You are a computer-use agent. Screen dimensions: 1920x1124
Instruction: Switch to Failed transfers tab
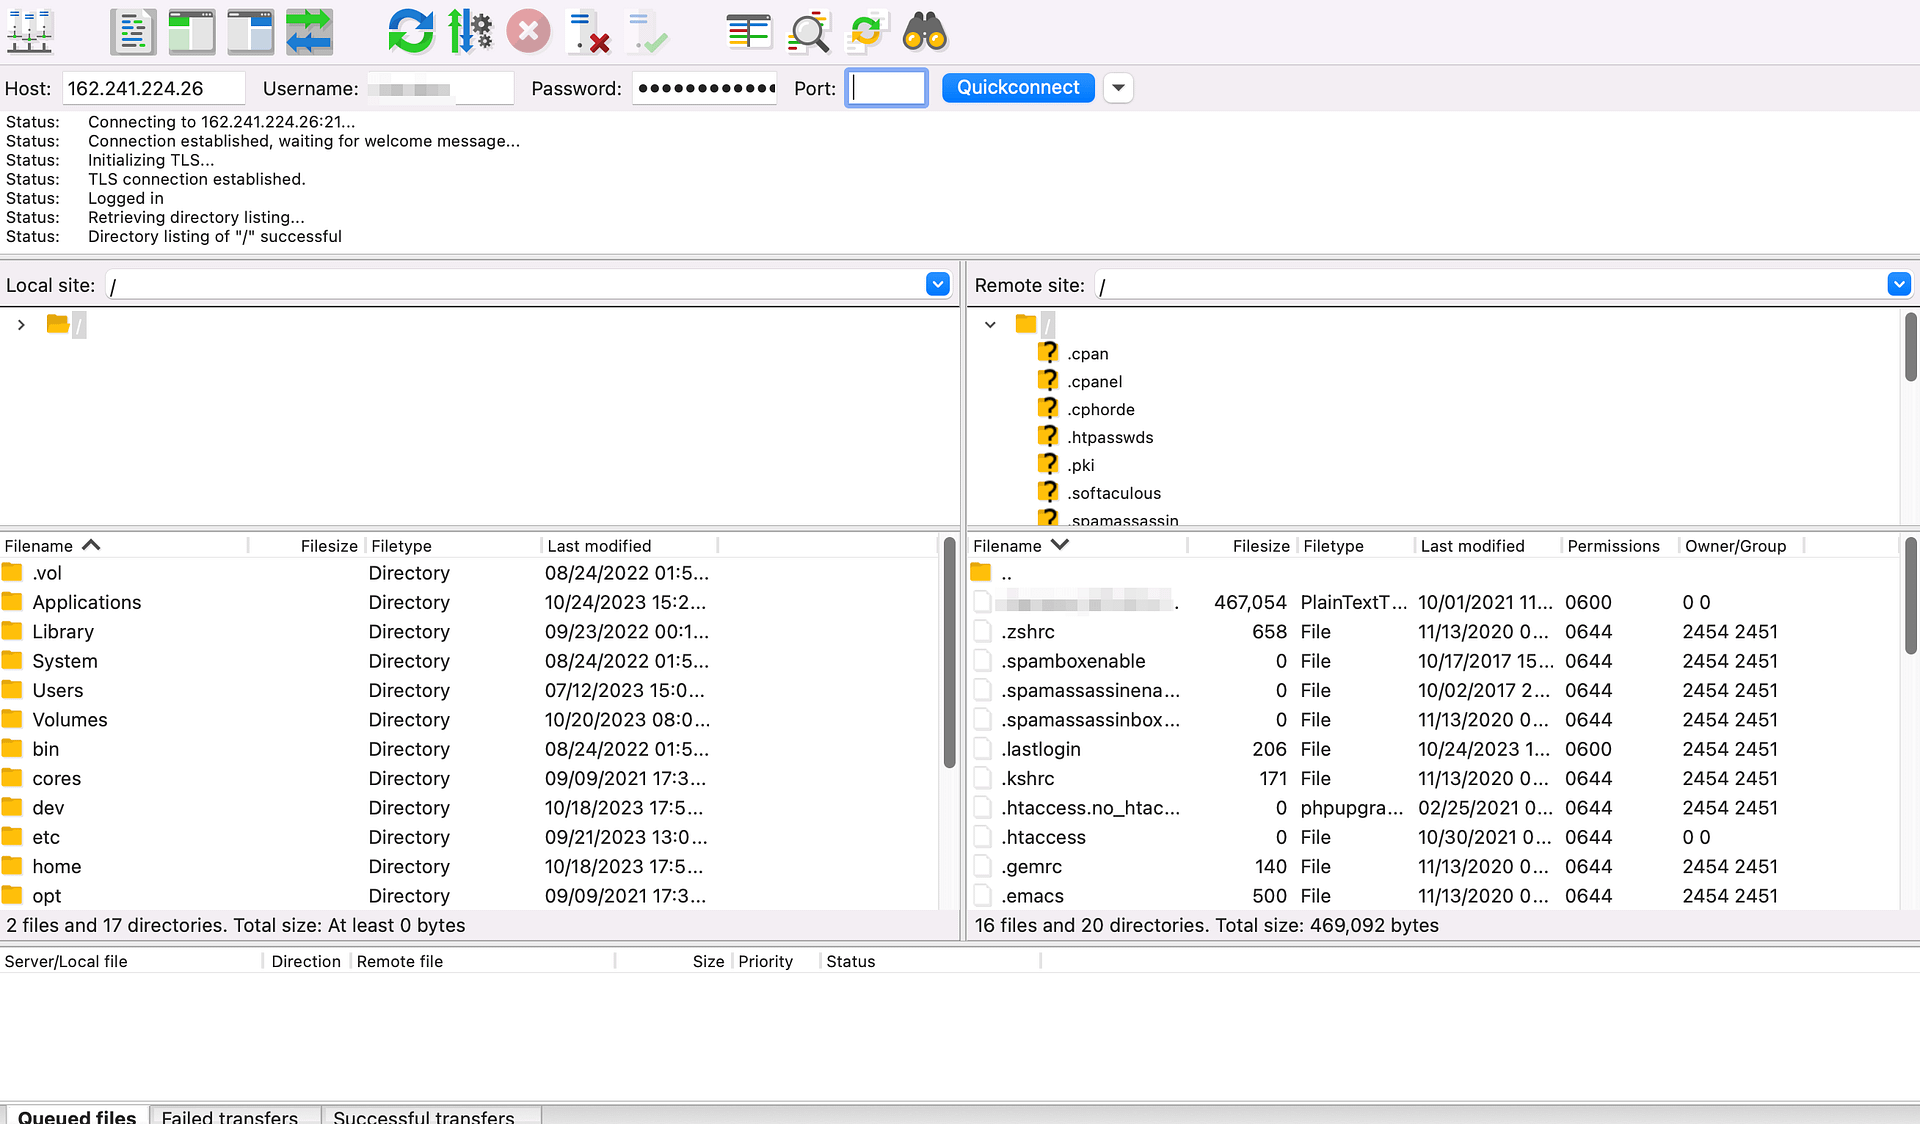[x=230, y=1116]
